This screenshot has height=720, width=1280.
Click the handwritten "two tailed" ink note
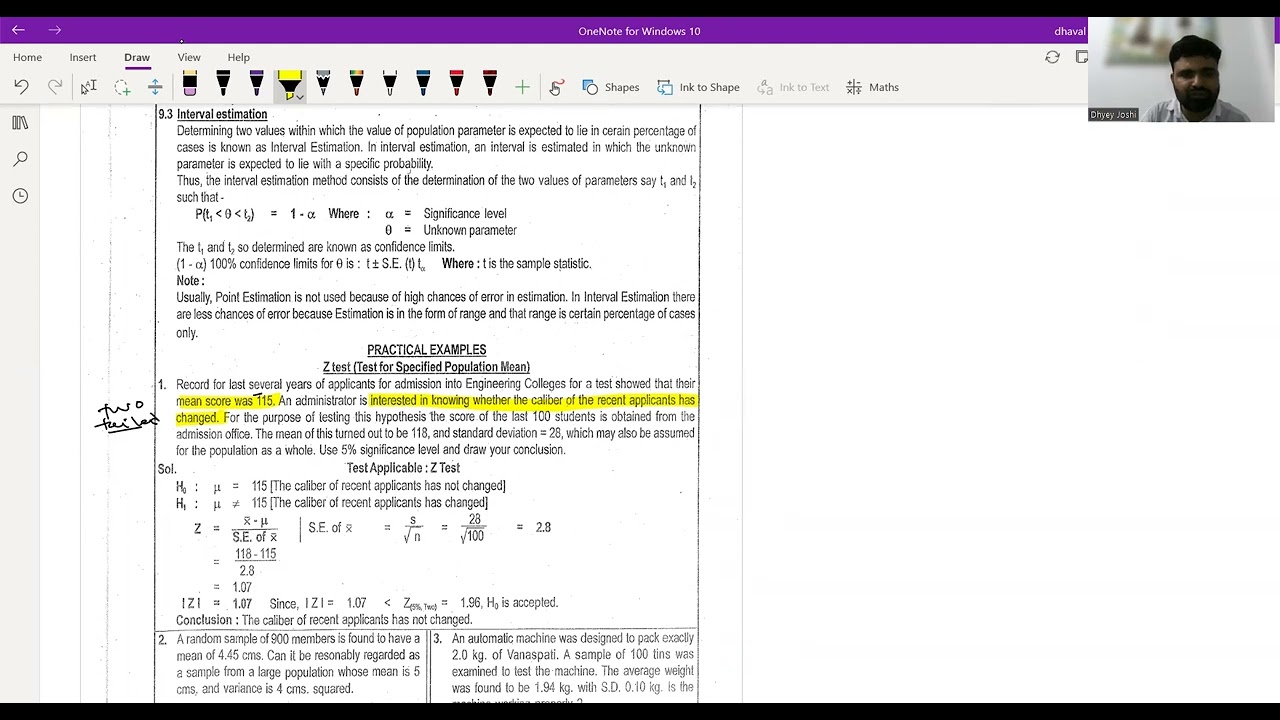[127, 416]
